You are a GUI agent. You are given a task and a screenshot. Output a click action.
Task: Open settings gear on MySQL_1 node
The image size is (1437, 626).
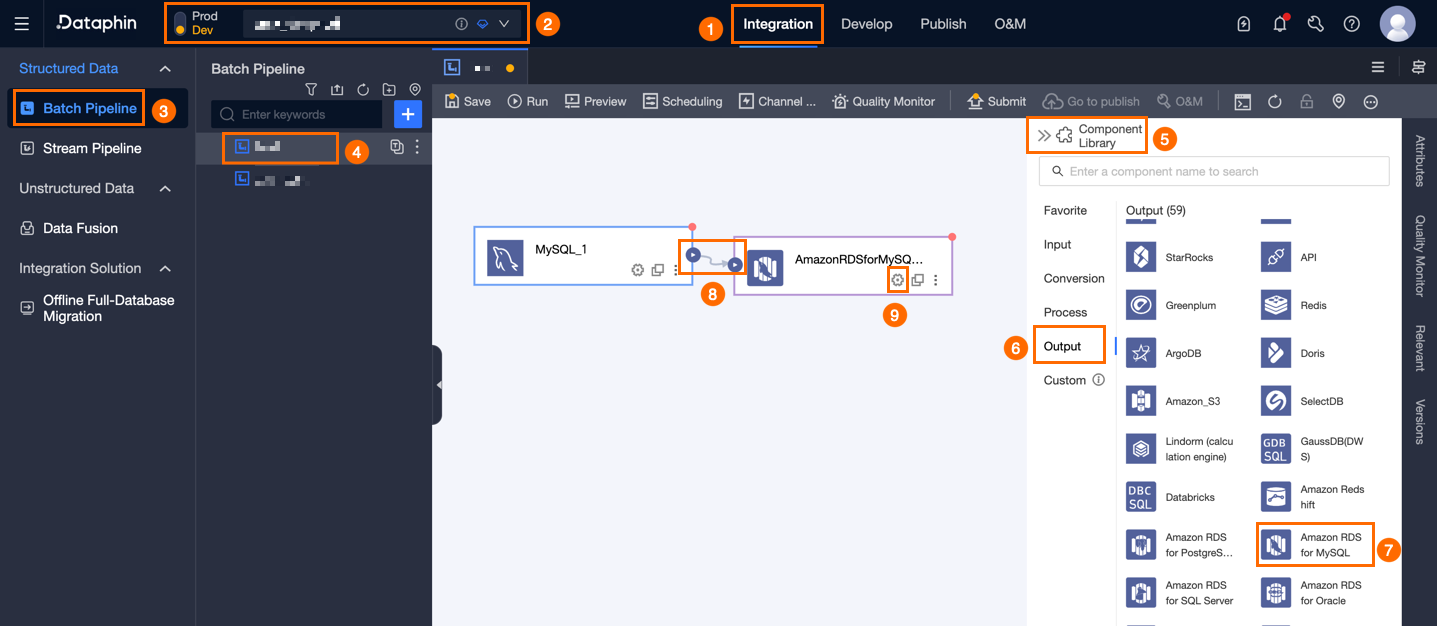point(637,270)
